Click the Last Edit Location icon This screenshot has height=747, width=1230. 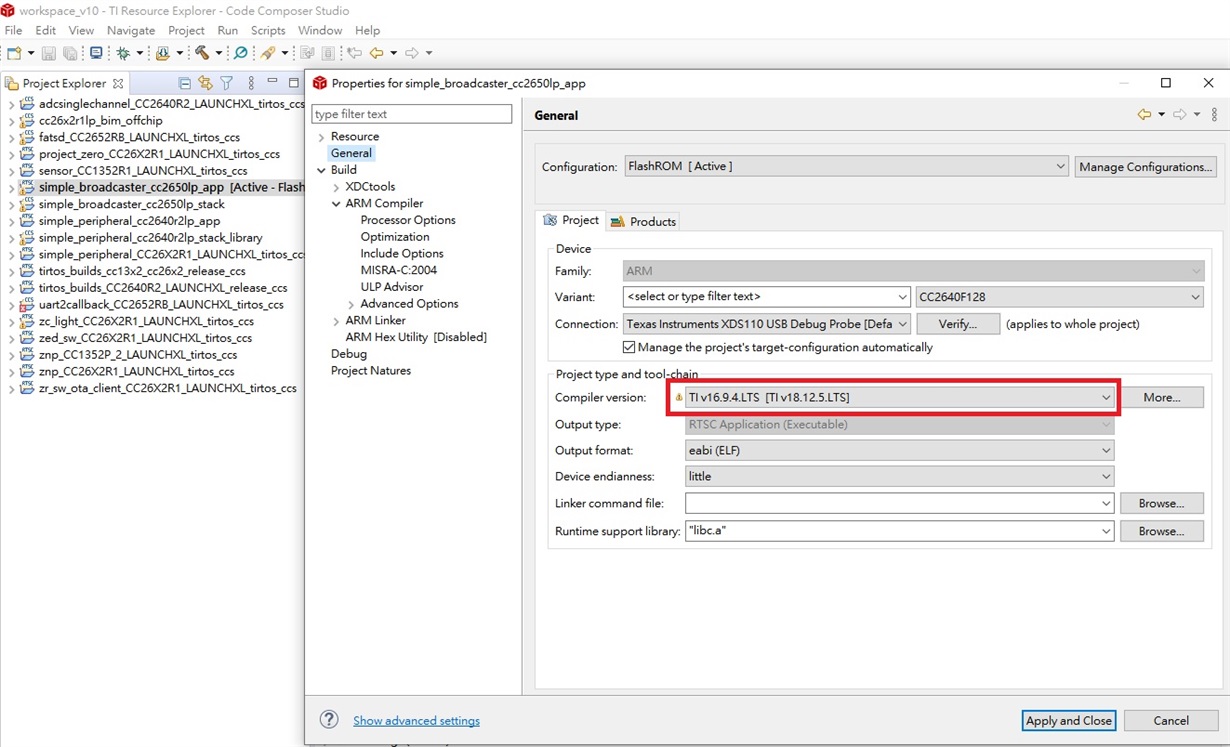(x=354, y=53)
